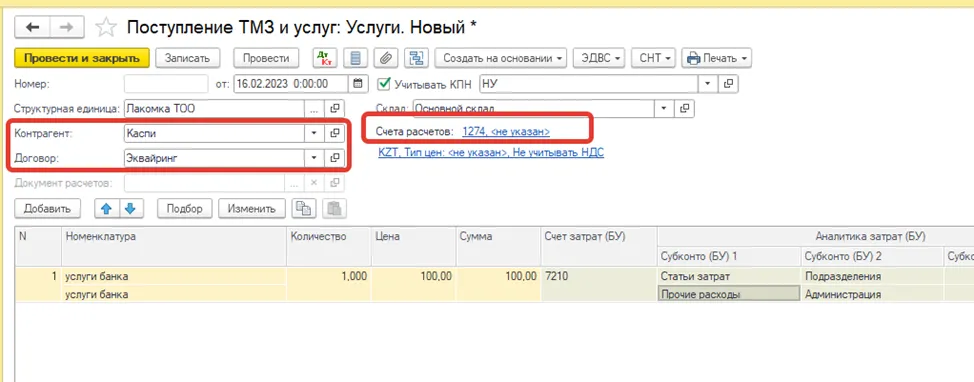Click the Контрагент field with Каспи
Screen dimensions: 974x382
pyautogui.click(x=215, y=133)
